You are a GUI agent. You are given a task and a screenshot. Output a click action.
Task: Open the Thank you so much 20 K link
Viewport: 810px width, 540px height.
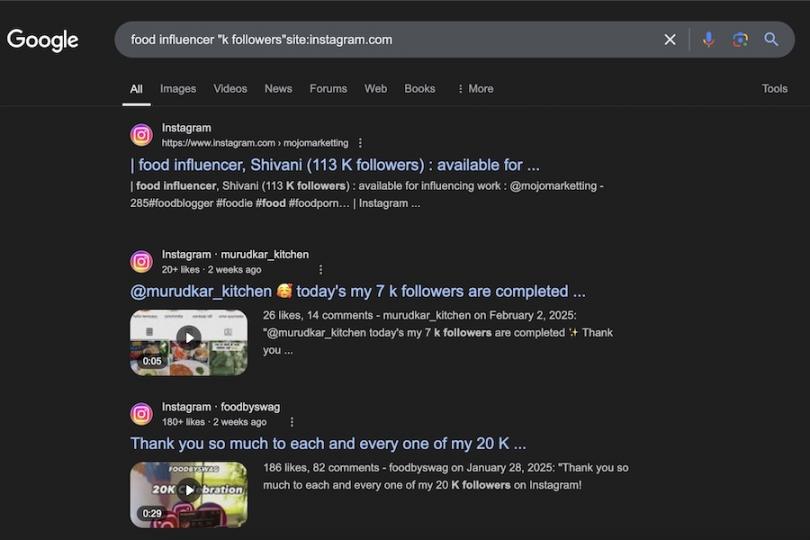click(328, 443)
